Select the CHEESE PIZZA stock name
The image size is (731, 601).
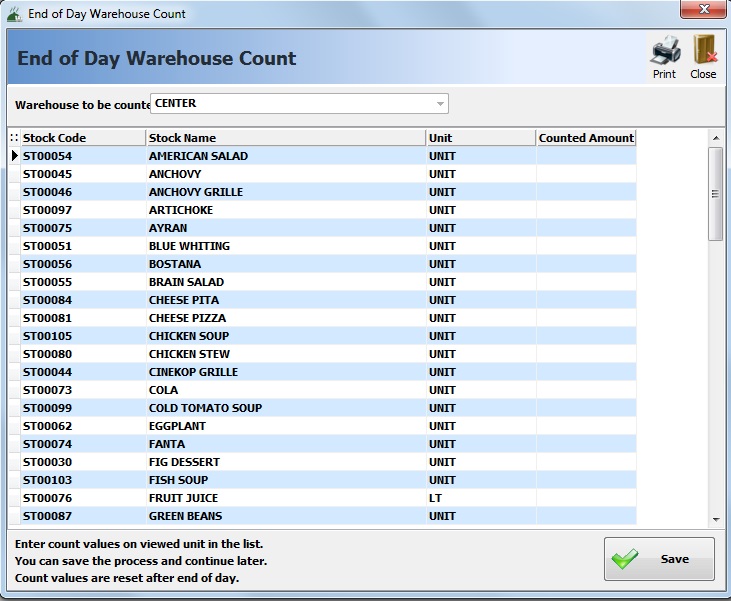click(x=187, y=318)
